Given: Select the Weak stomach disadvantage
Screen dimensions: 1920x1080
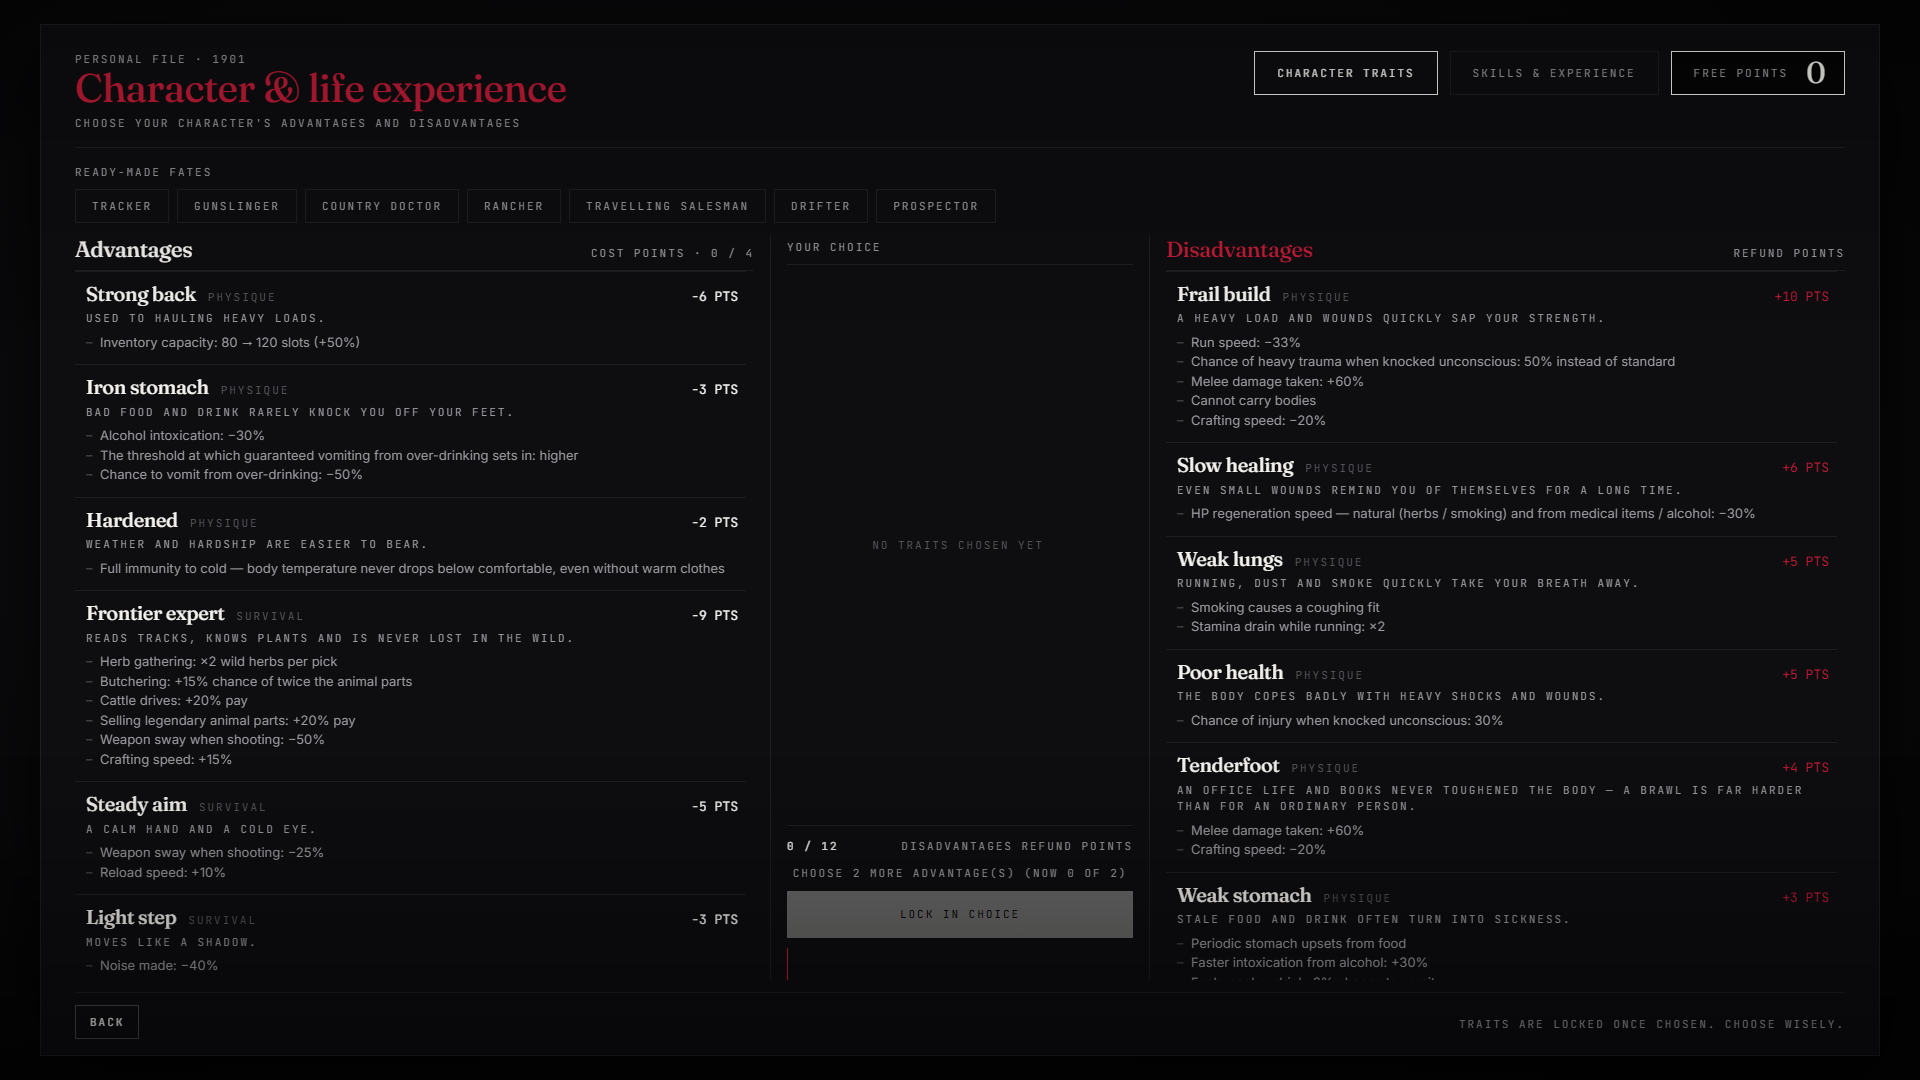Looking at the screenshot, I should point(1502,927).
